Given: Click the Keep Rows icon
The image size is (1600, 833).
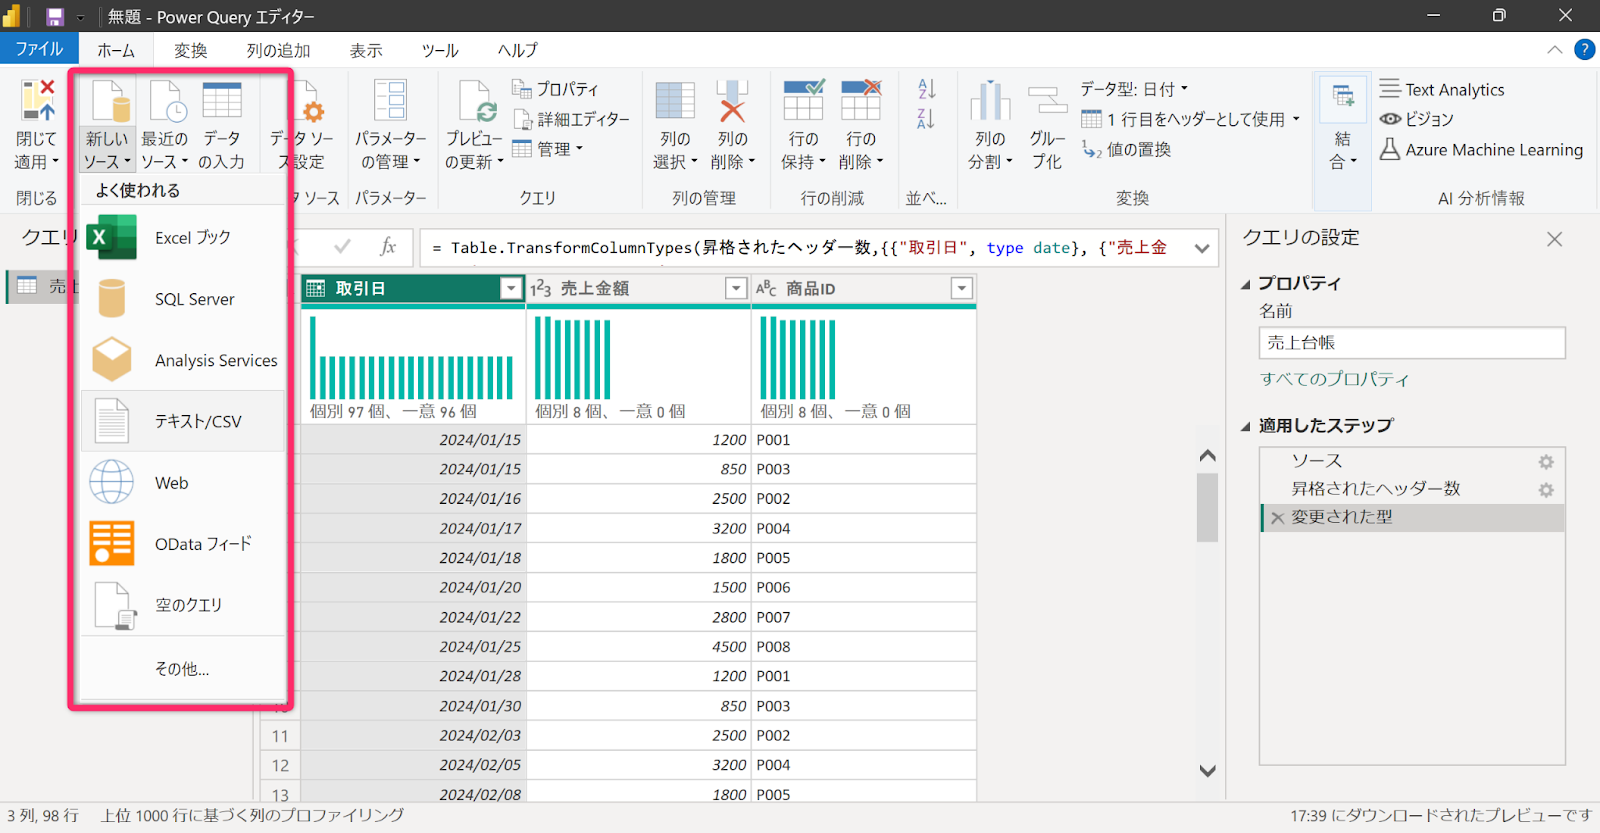Looking at the screenshot, I should pyautogui.click(x=804, y=101).
